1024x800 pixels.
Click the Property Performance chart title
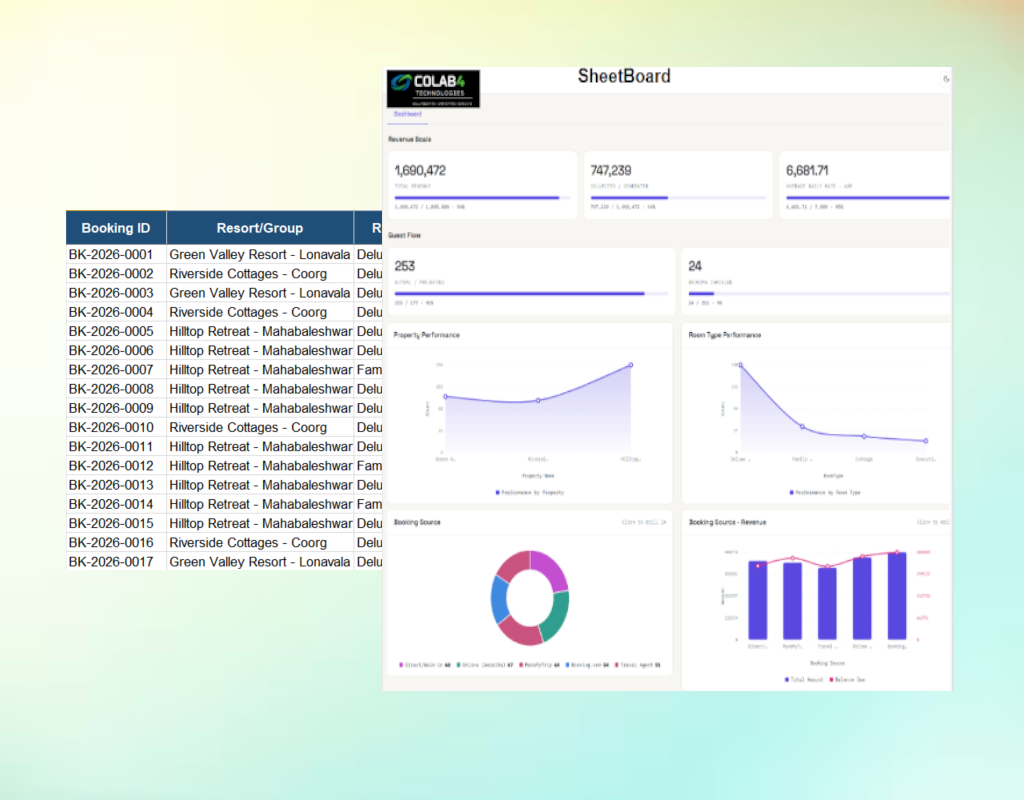click(x=426, y=335)
